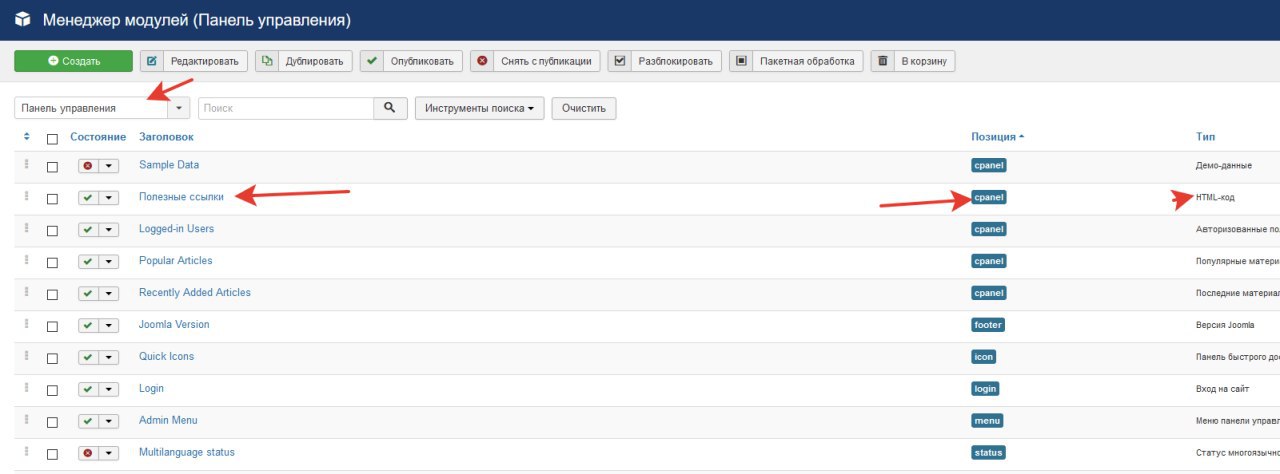Screen dimensions: 1280x474
Task: Sort by Заголовок column
Action: [166, 137]
